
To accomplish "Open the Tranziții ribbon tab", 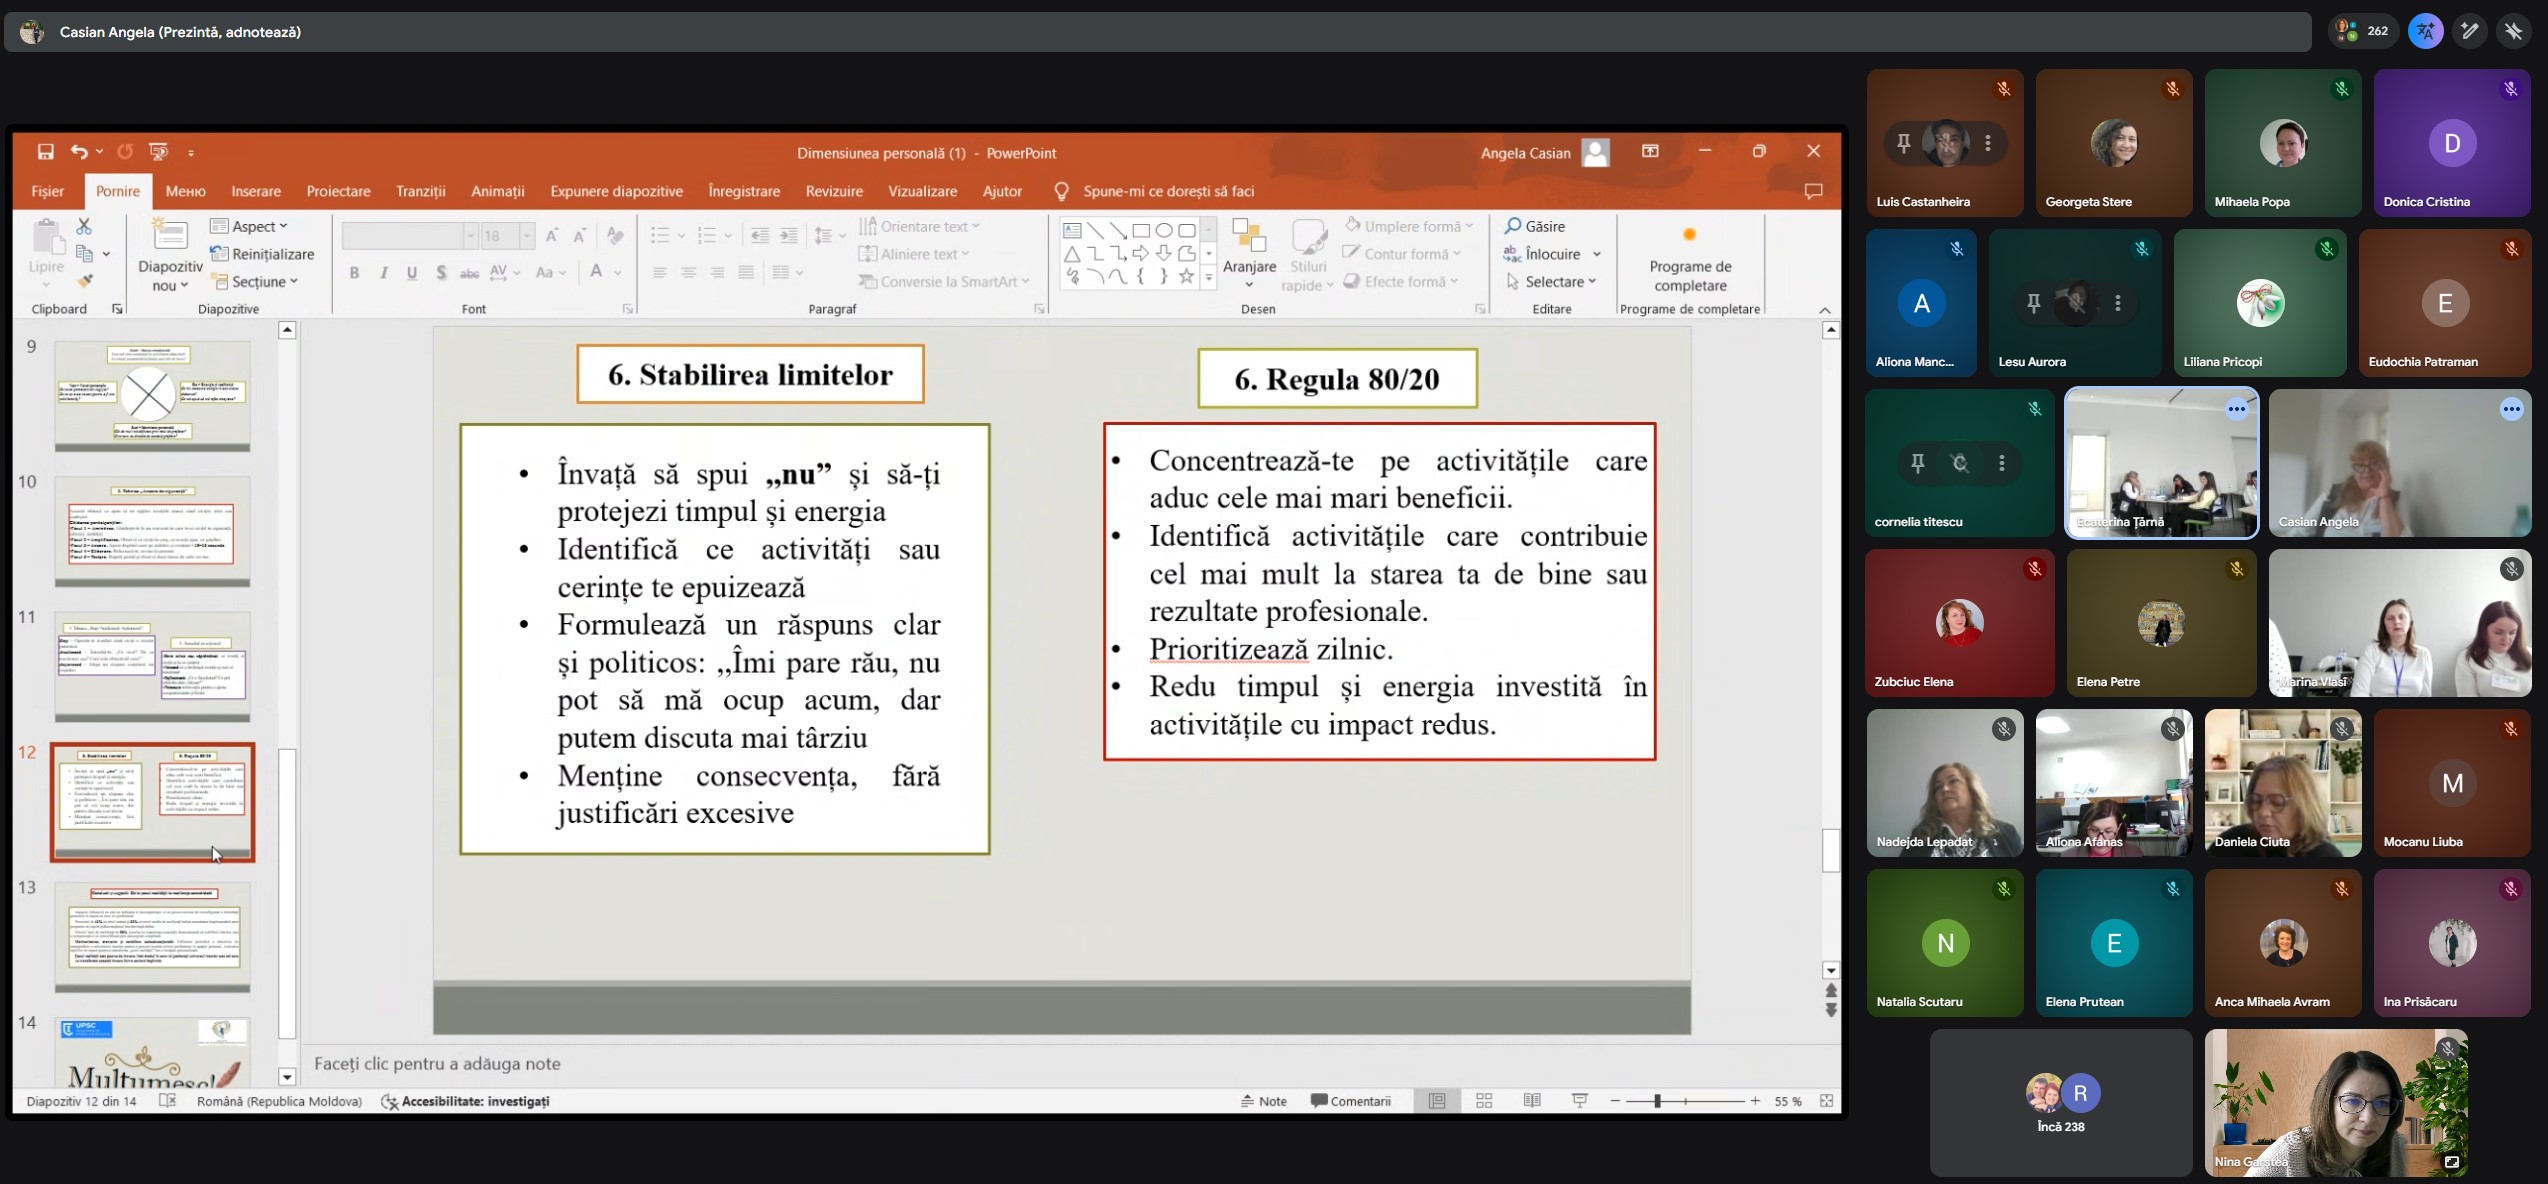I will [x=420, y=191].
